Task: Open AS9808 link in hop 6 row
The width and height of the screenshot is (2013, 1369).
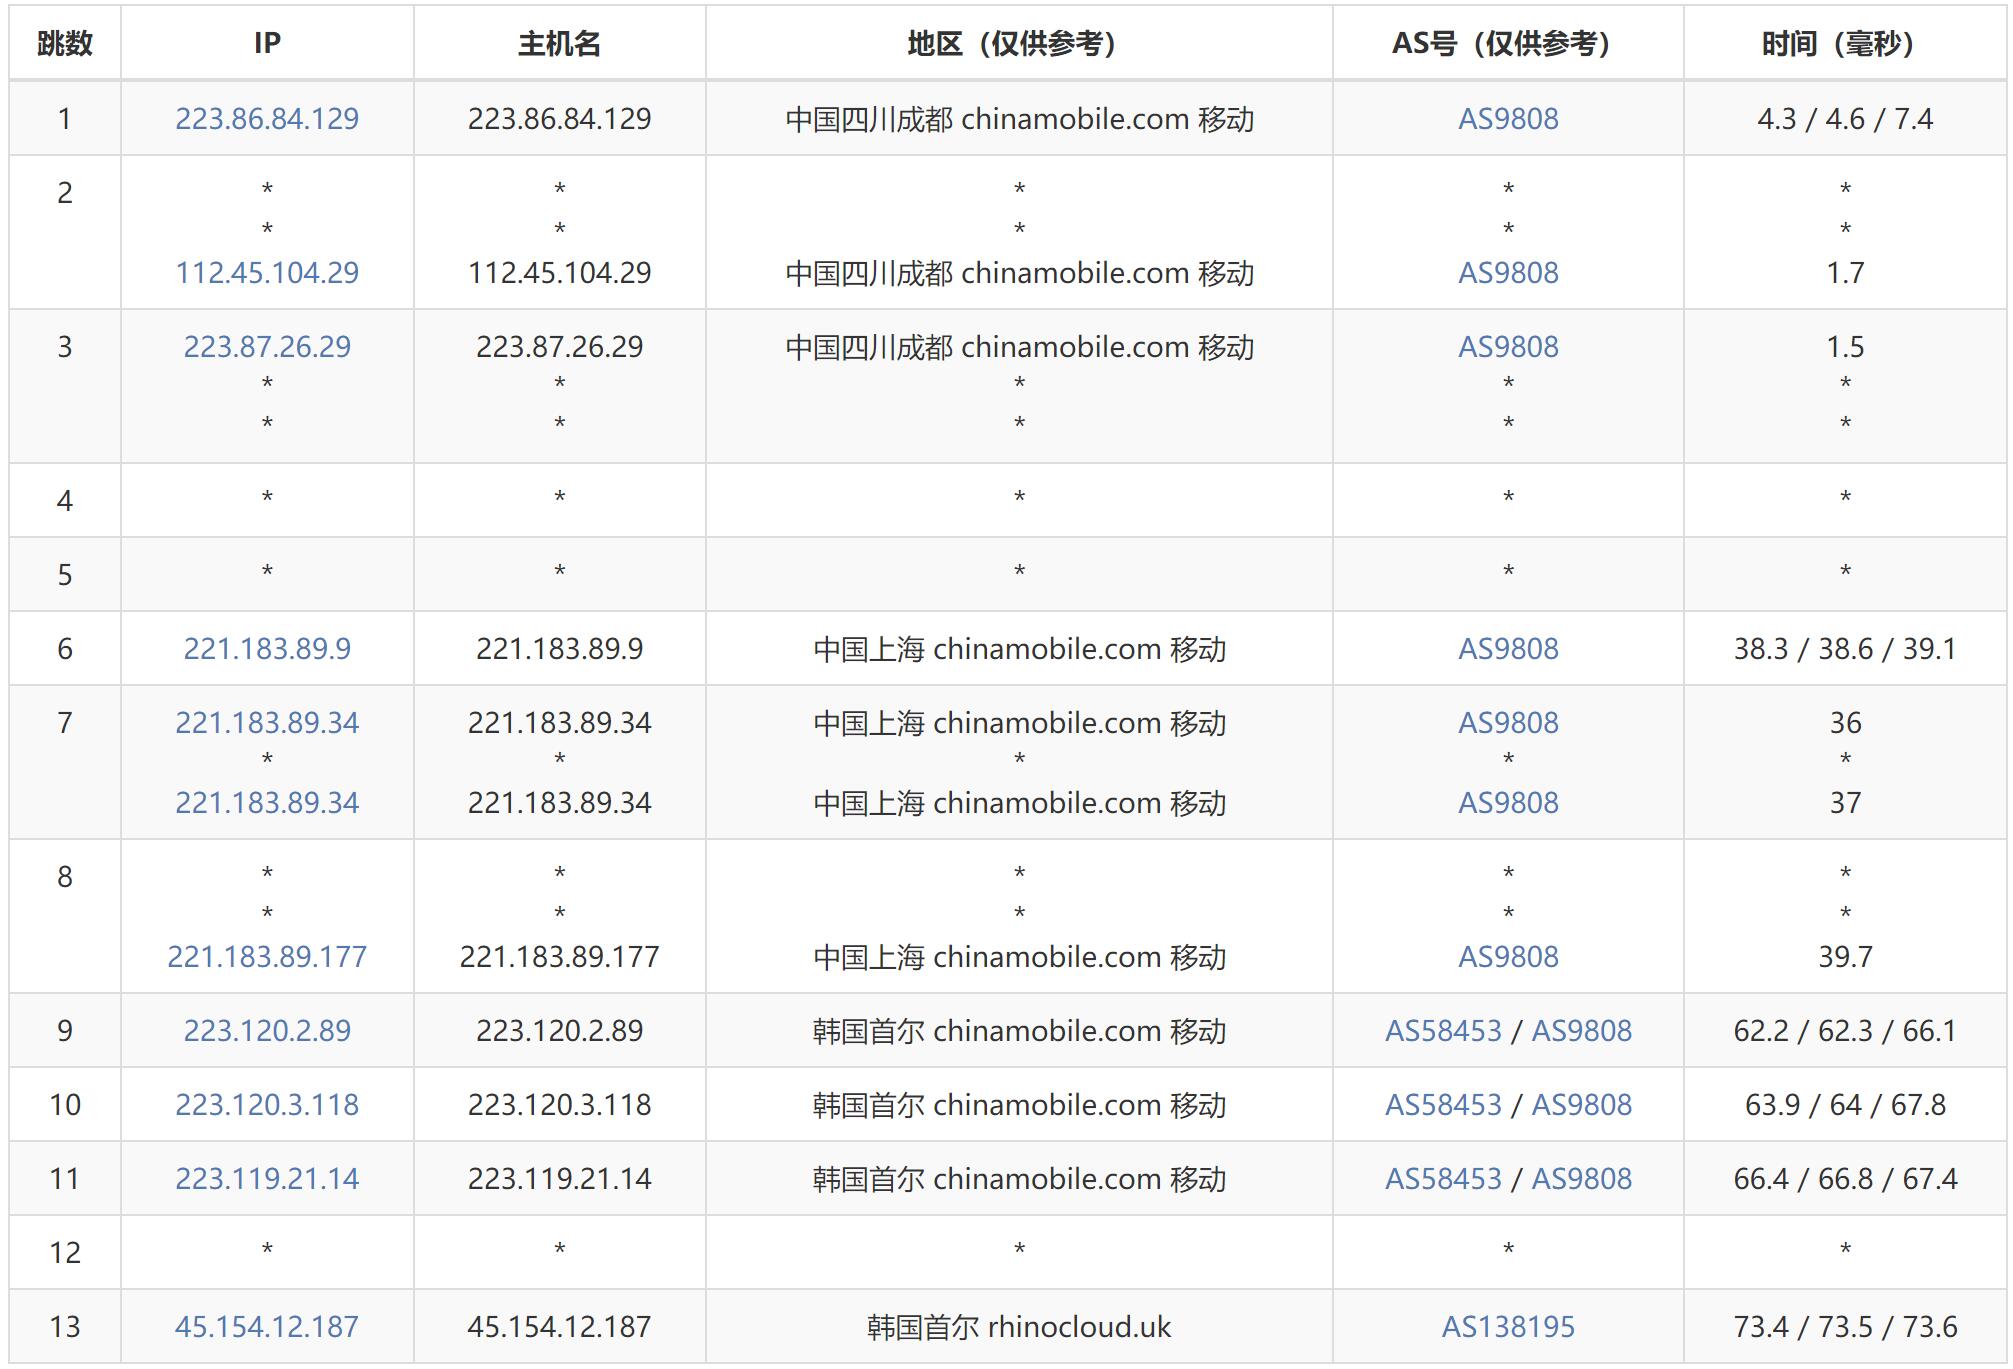Action: (x=1508, y=649)
